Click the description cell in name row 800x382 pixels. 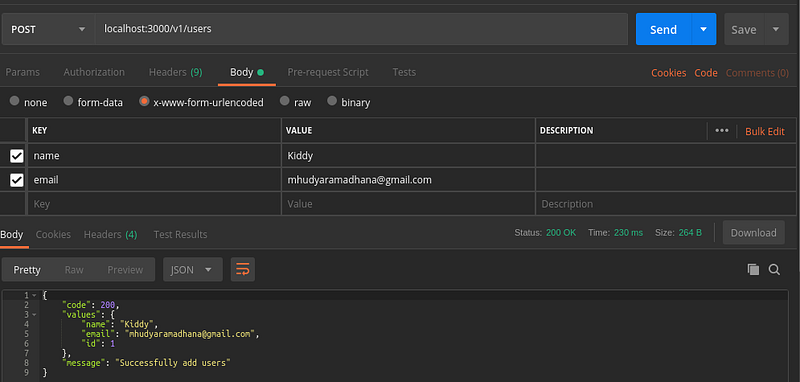coord(667,156)
